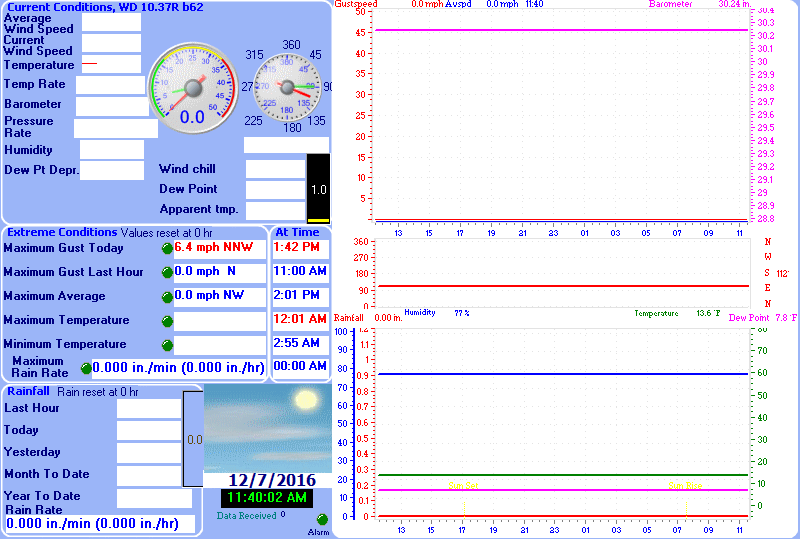Click the magenta barometer line in top graph
800x539 pixels.
point(562,30)
